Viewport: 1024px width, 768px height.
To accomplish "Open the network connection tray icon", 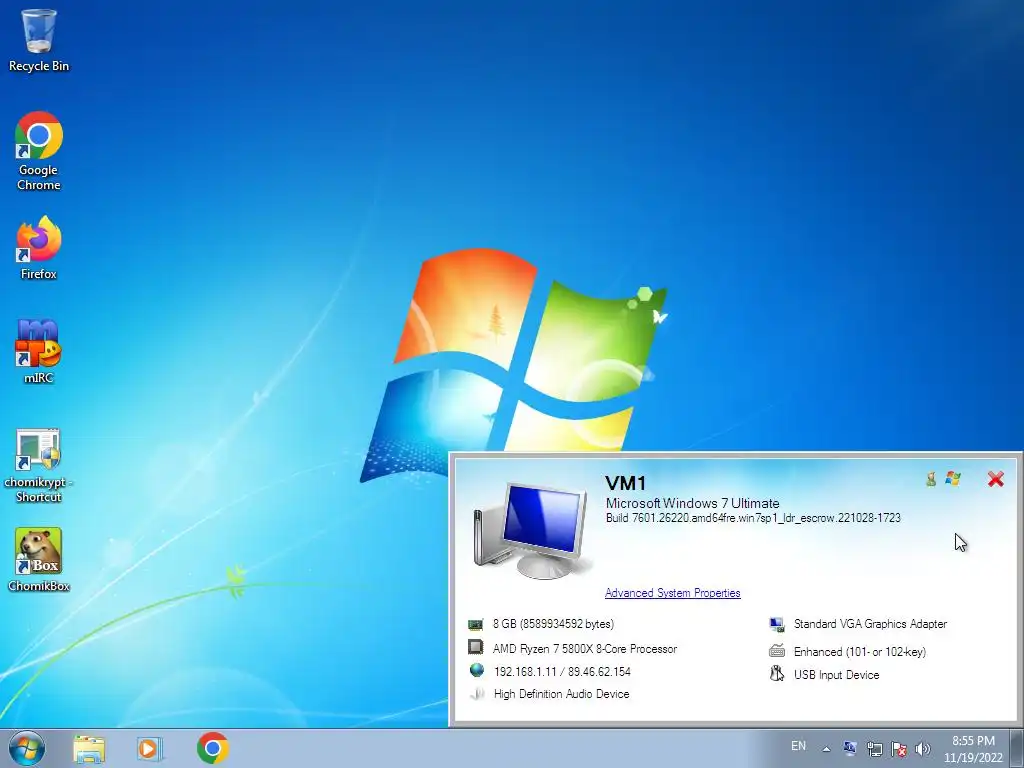I will click(x=874, y=749).
